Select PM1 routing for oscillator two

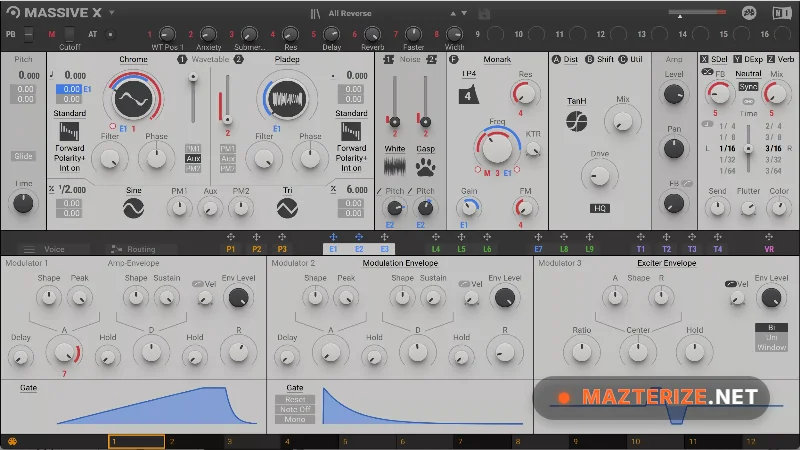tap(228, 148)
